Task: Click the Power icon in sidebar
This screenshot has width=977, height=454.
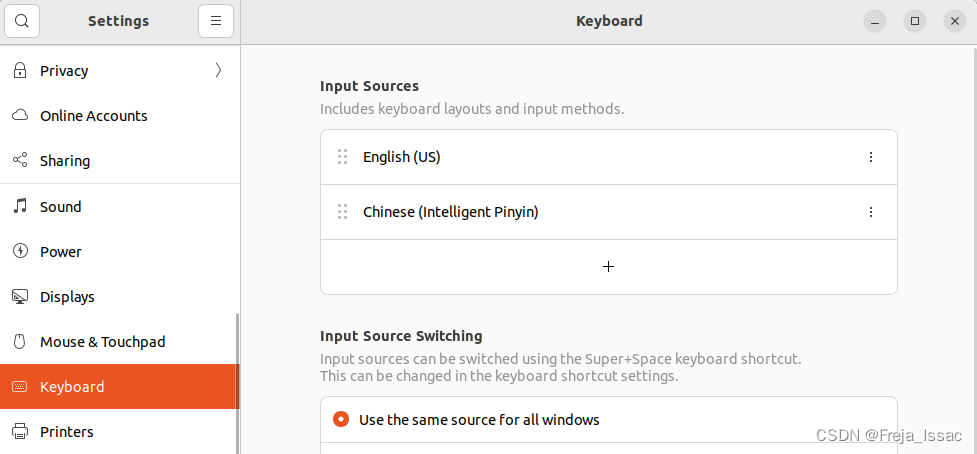Action: (x=20, y=252)
